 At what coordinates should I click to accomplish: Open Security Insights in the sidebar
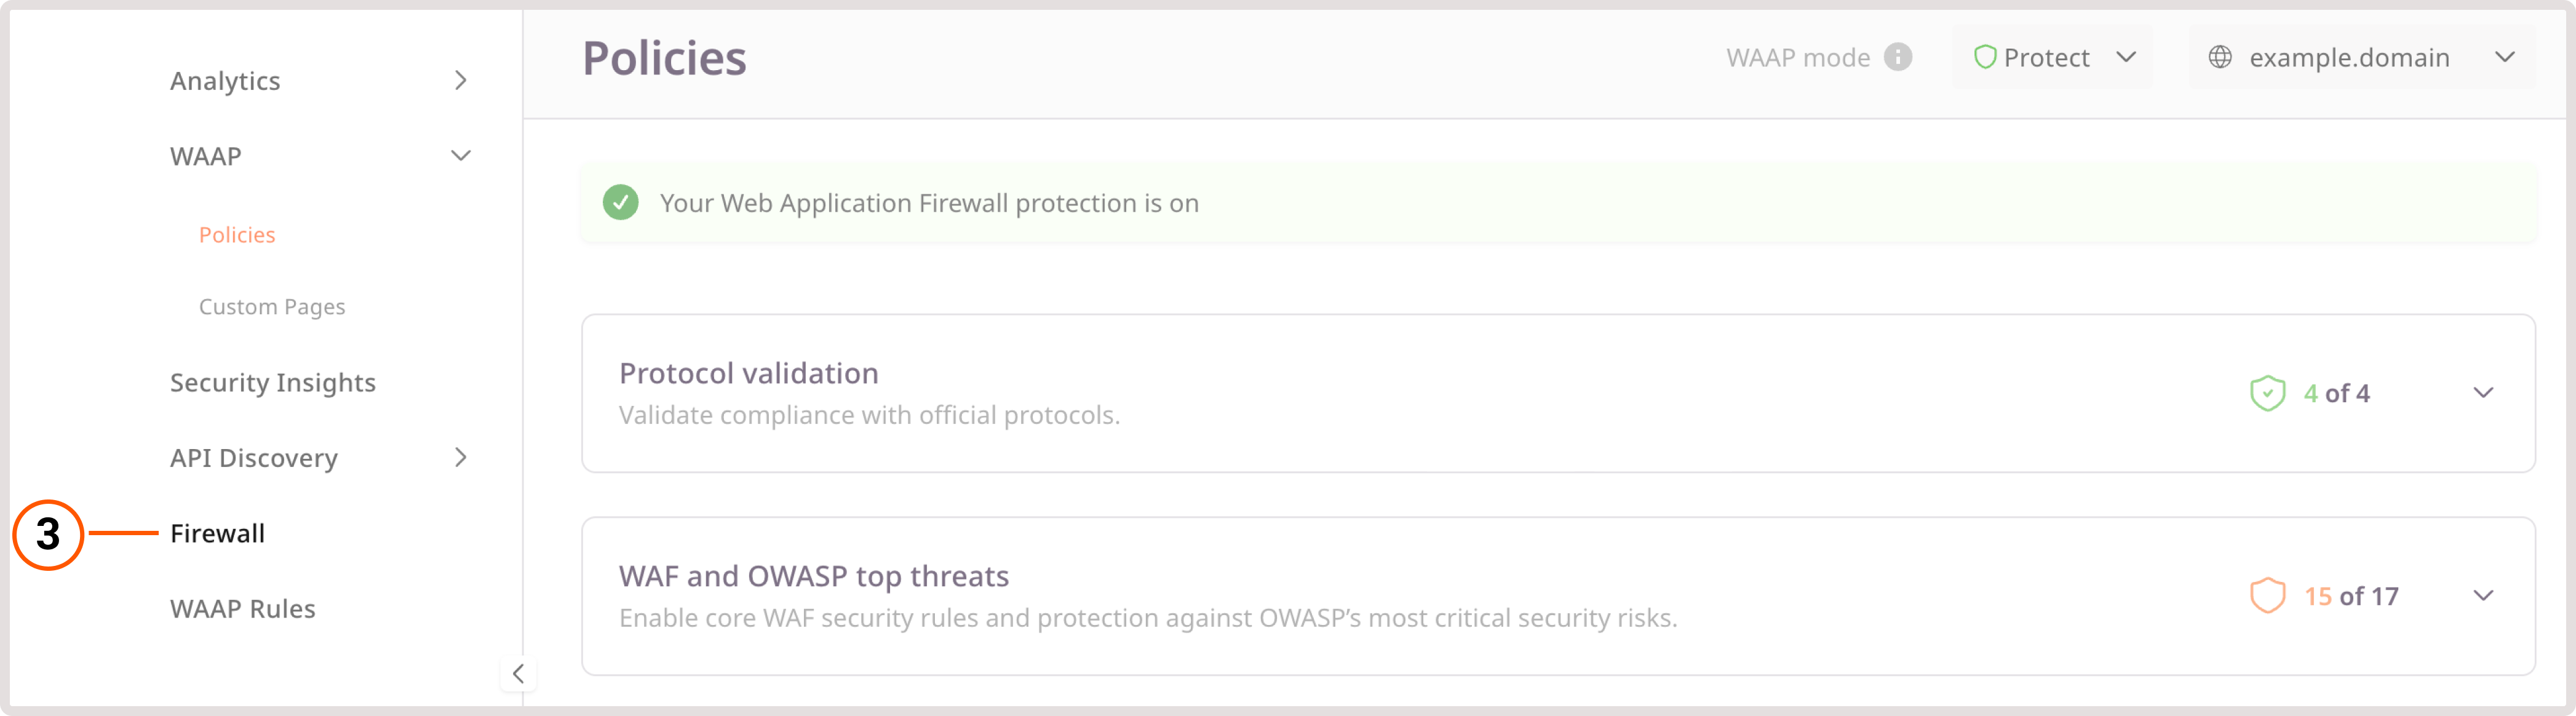(x=273, y=383)
